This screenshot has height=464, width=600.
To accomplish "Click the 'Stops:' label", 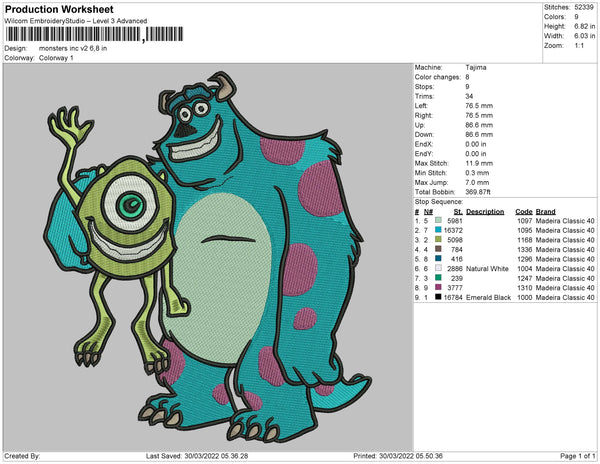I will pyautogui.click(x=424, y=86).
